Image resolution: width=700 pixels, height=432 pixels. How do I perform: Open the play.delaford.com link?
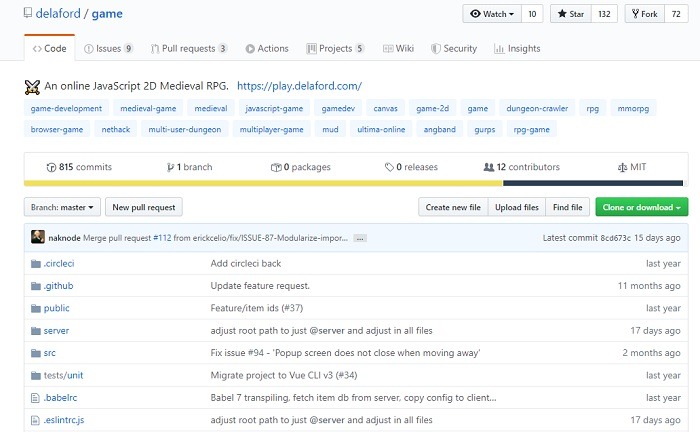299,86
